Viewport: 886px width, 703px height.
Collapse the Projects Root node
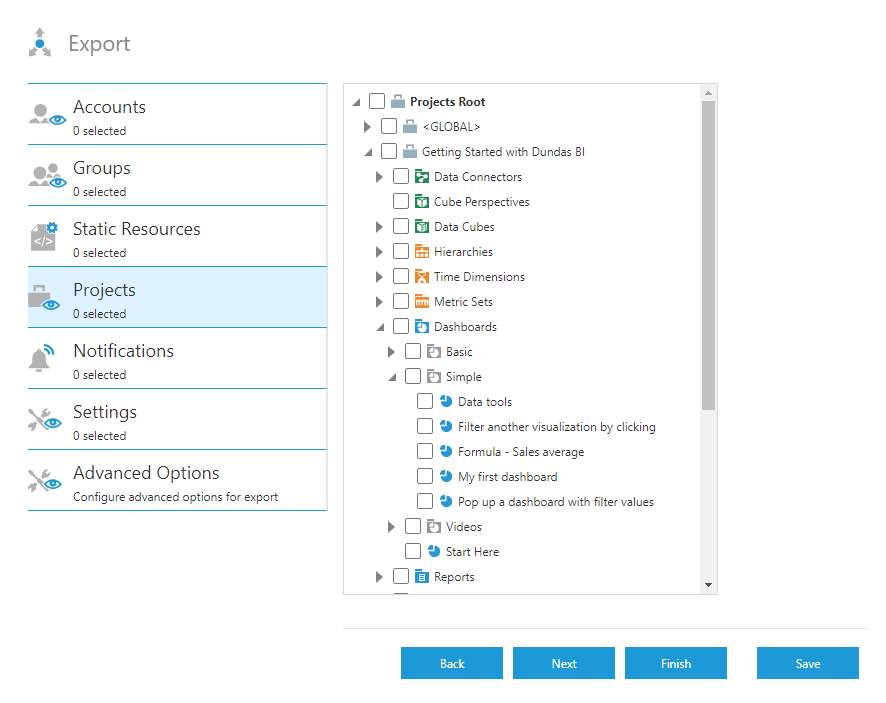coord(357,102)
